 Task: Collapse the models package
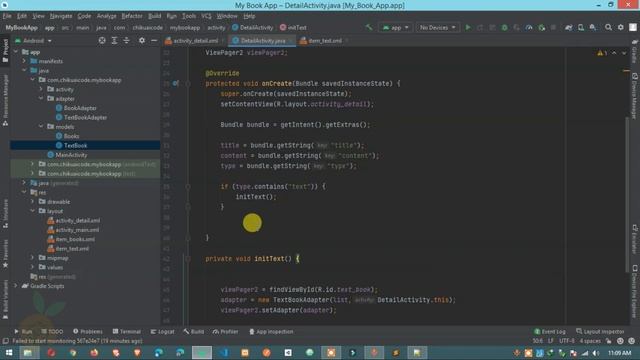click(x=41, y=127)
